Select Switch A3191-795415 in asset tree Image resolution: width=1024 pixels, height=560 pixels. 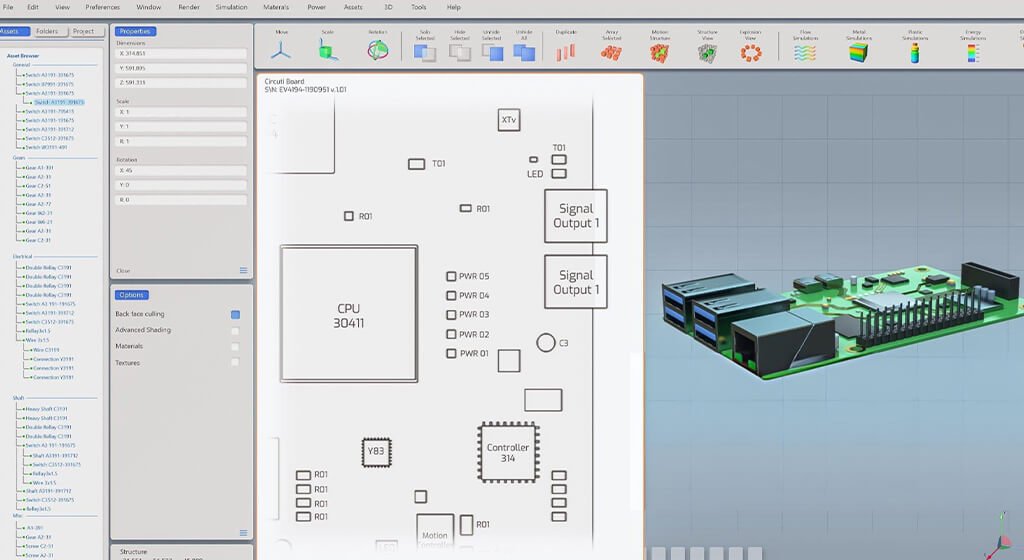[x=49, y=112]
